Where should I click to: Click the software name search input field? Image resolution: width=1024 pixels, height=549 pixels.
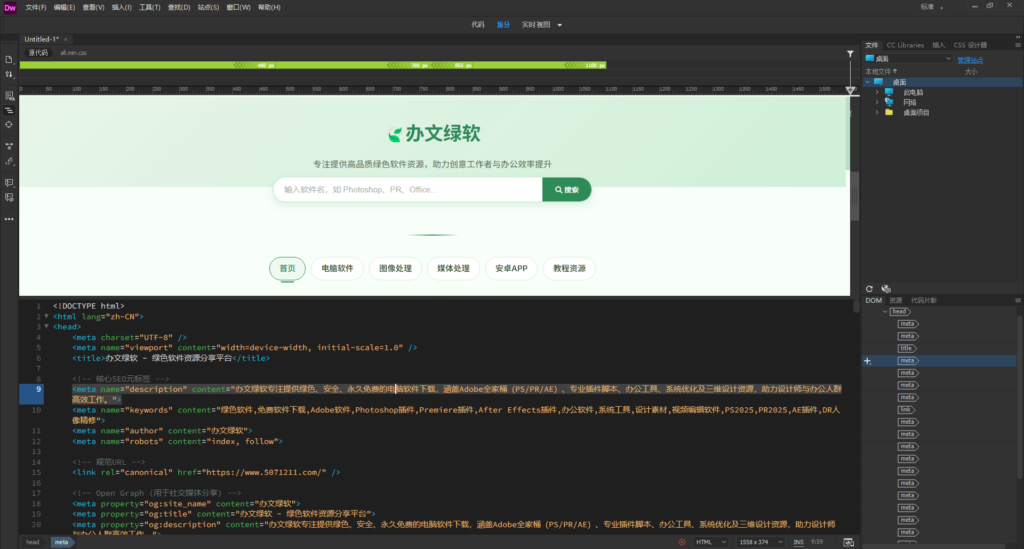pos(408,189)
